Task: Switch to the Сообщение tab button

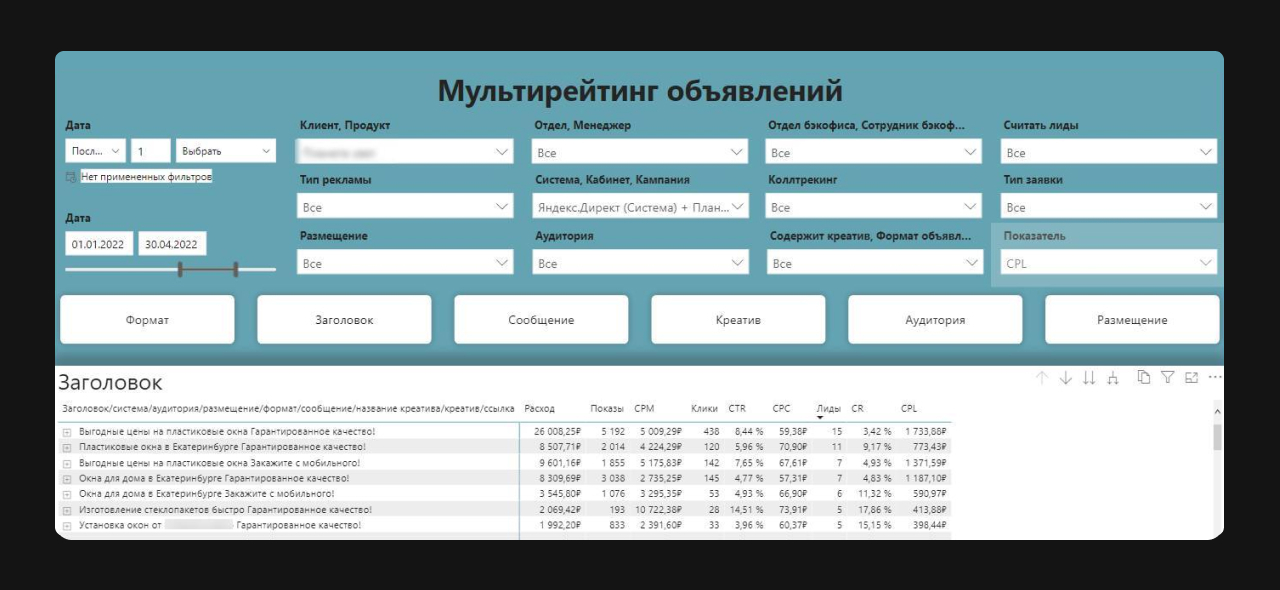Action: point(541,320)
